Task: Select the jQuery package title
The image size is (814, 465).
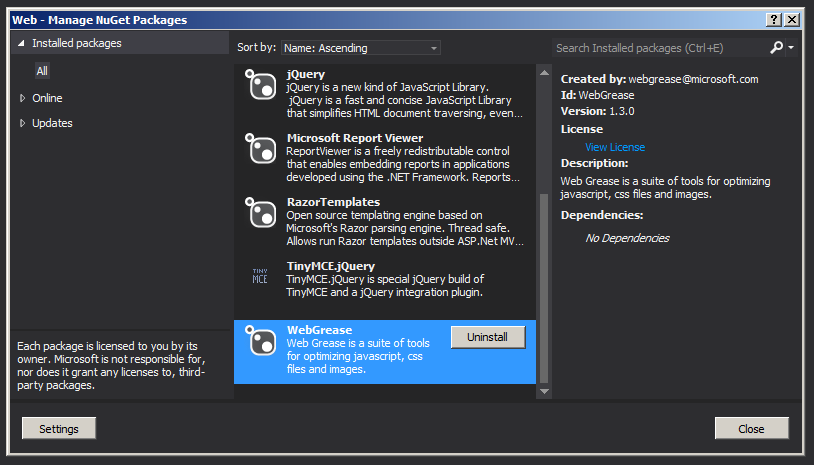Action: (x=306, y=74)
